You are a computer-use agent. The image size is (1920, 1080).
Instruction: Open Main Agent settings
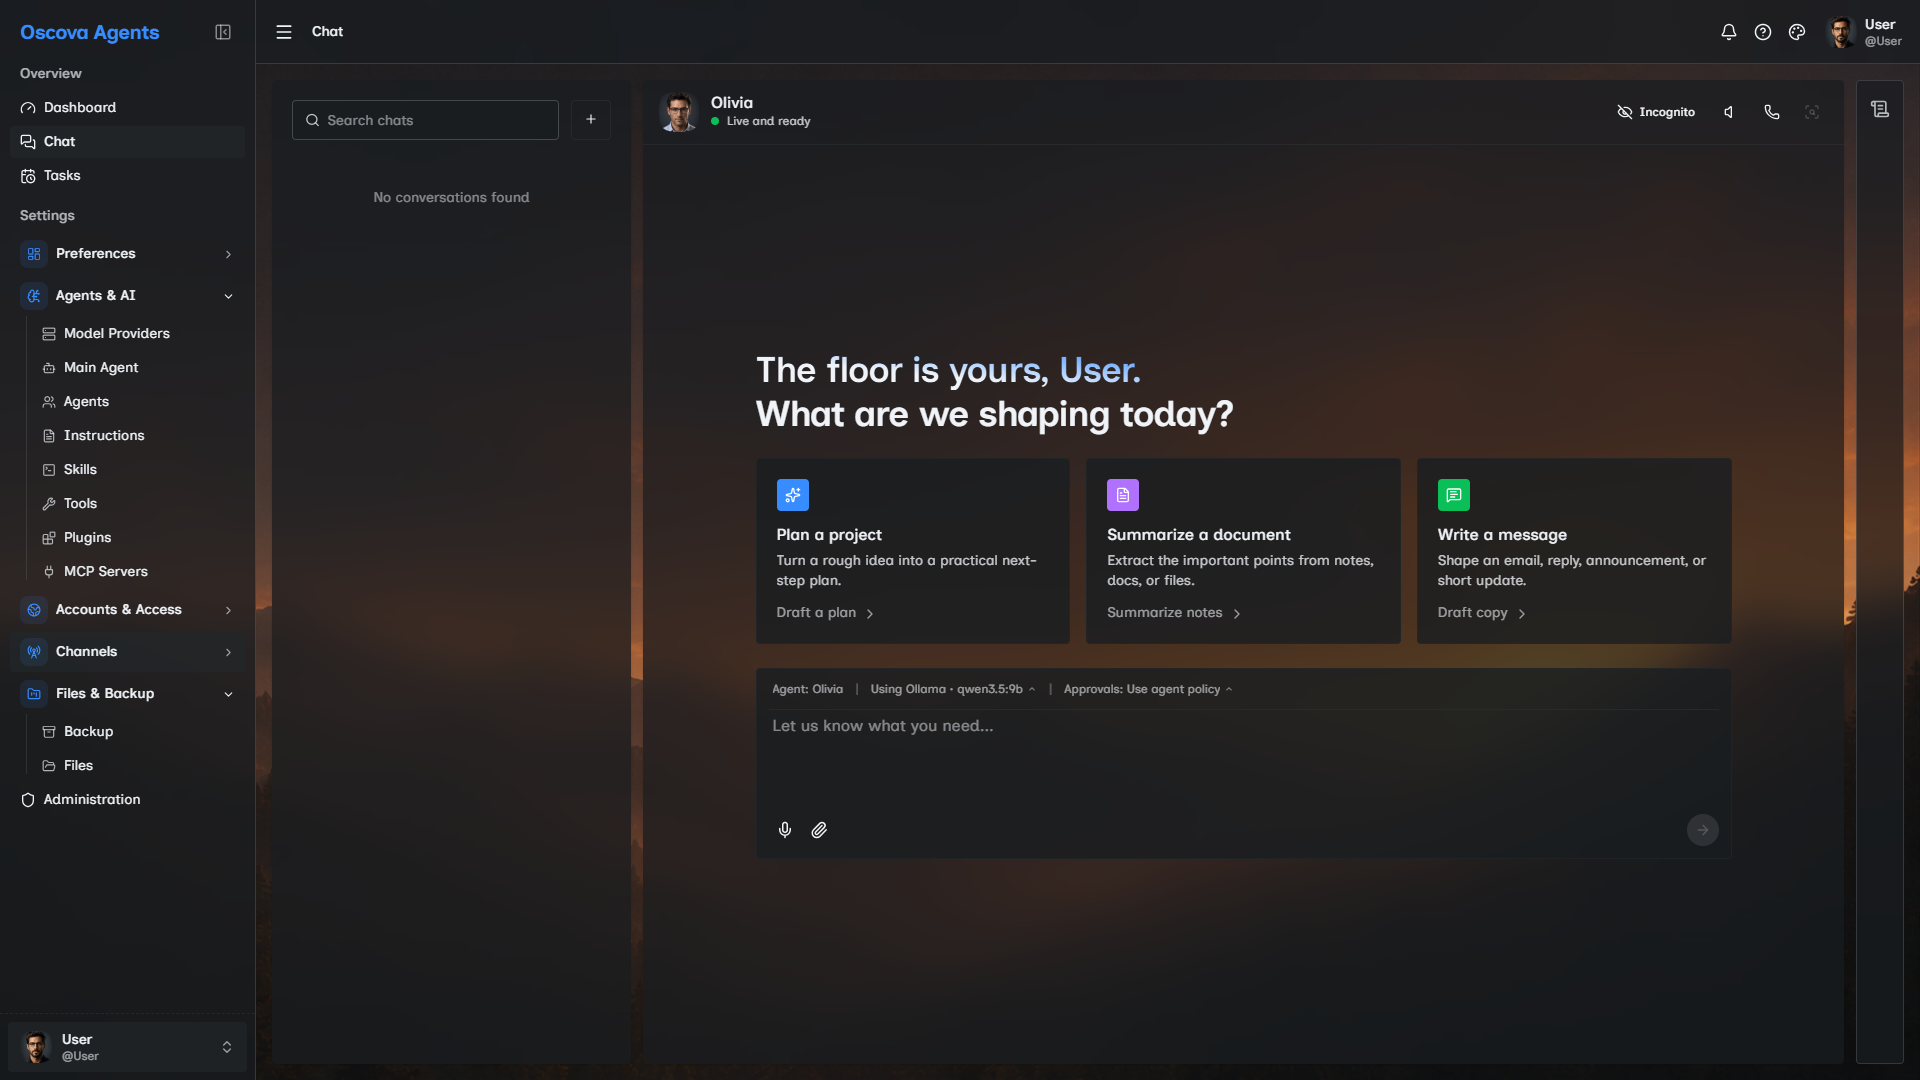(x=138, y=367)
